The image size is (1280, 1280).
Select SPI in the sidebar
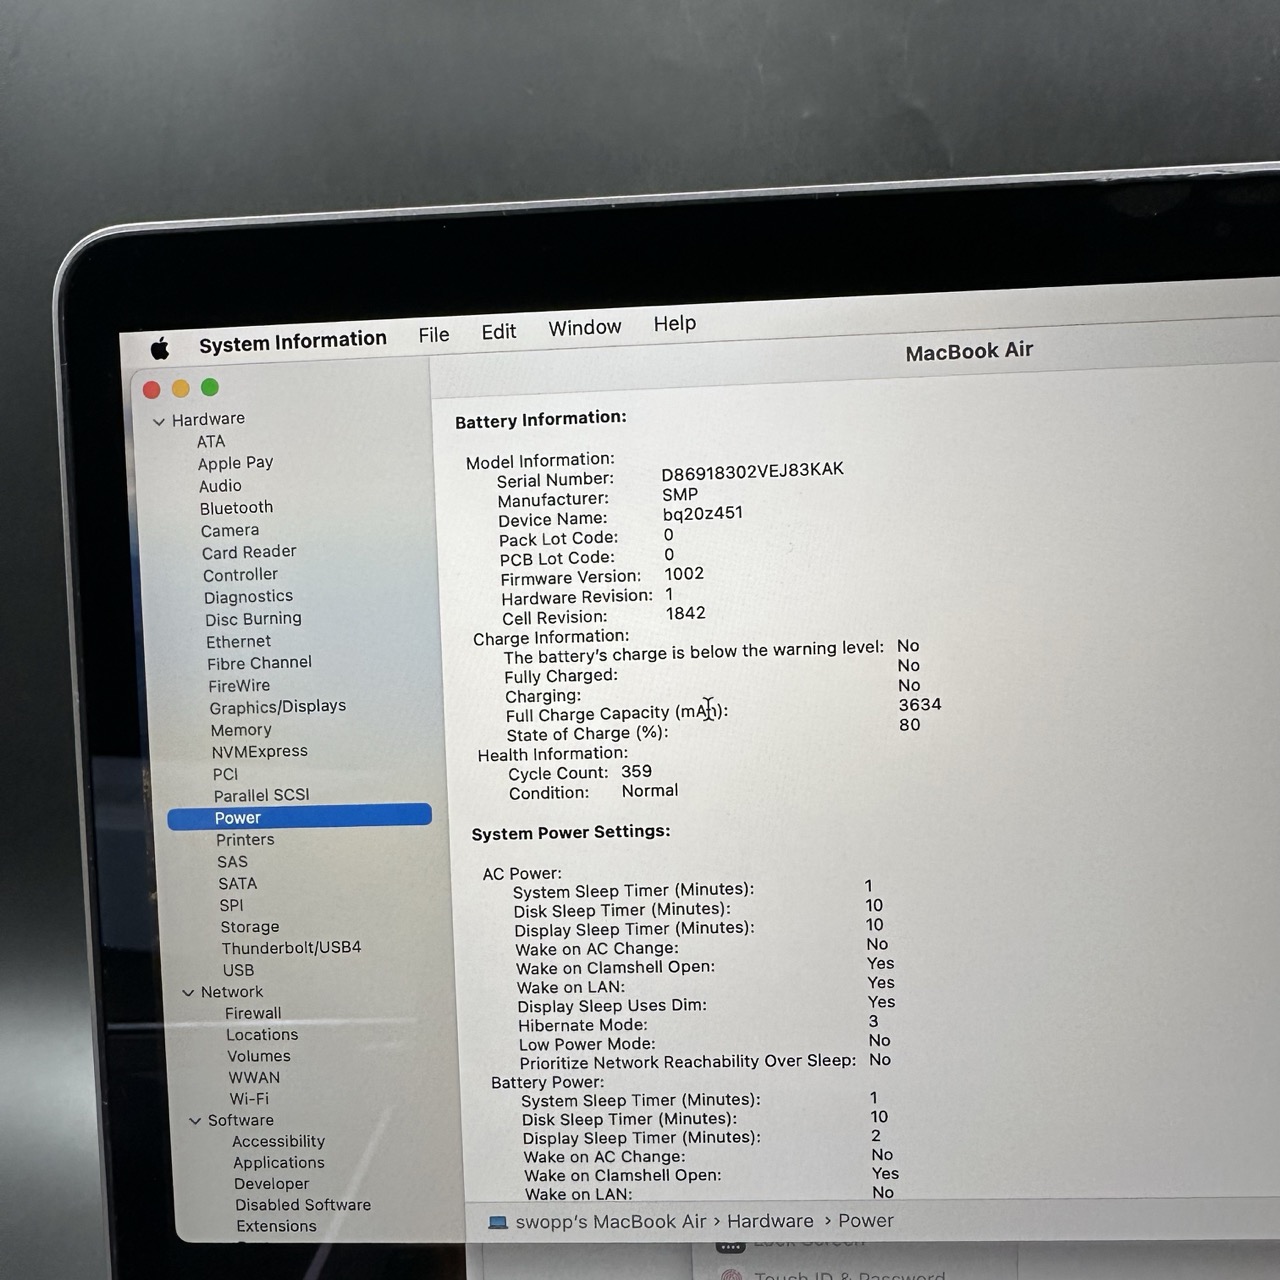pyautogui.click(x=231, y=905)
